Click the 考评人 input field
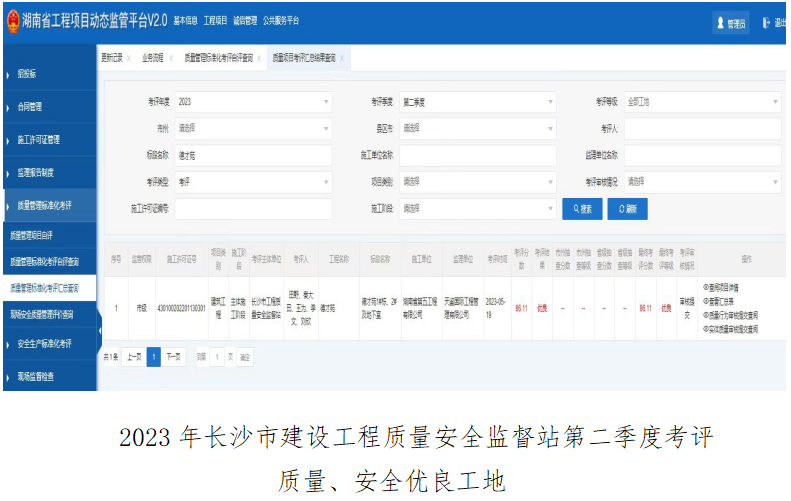Screen dimensions: 791x501 coord(703,129)
